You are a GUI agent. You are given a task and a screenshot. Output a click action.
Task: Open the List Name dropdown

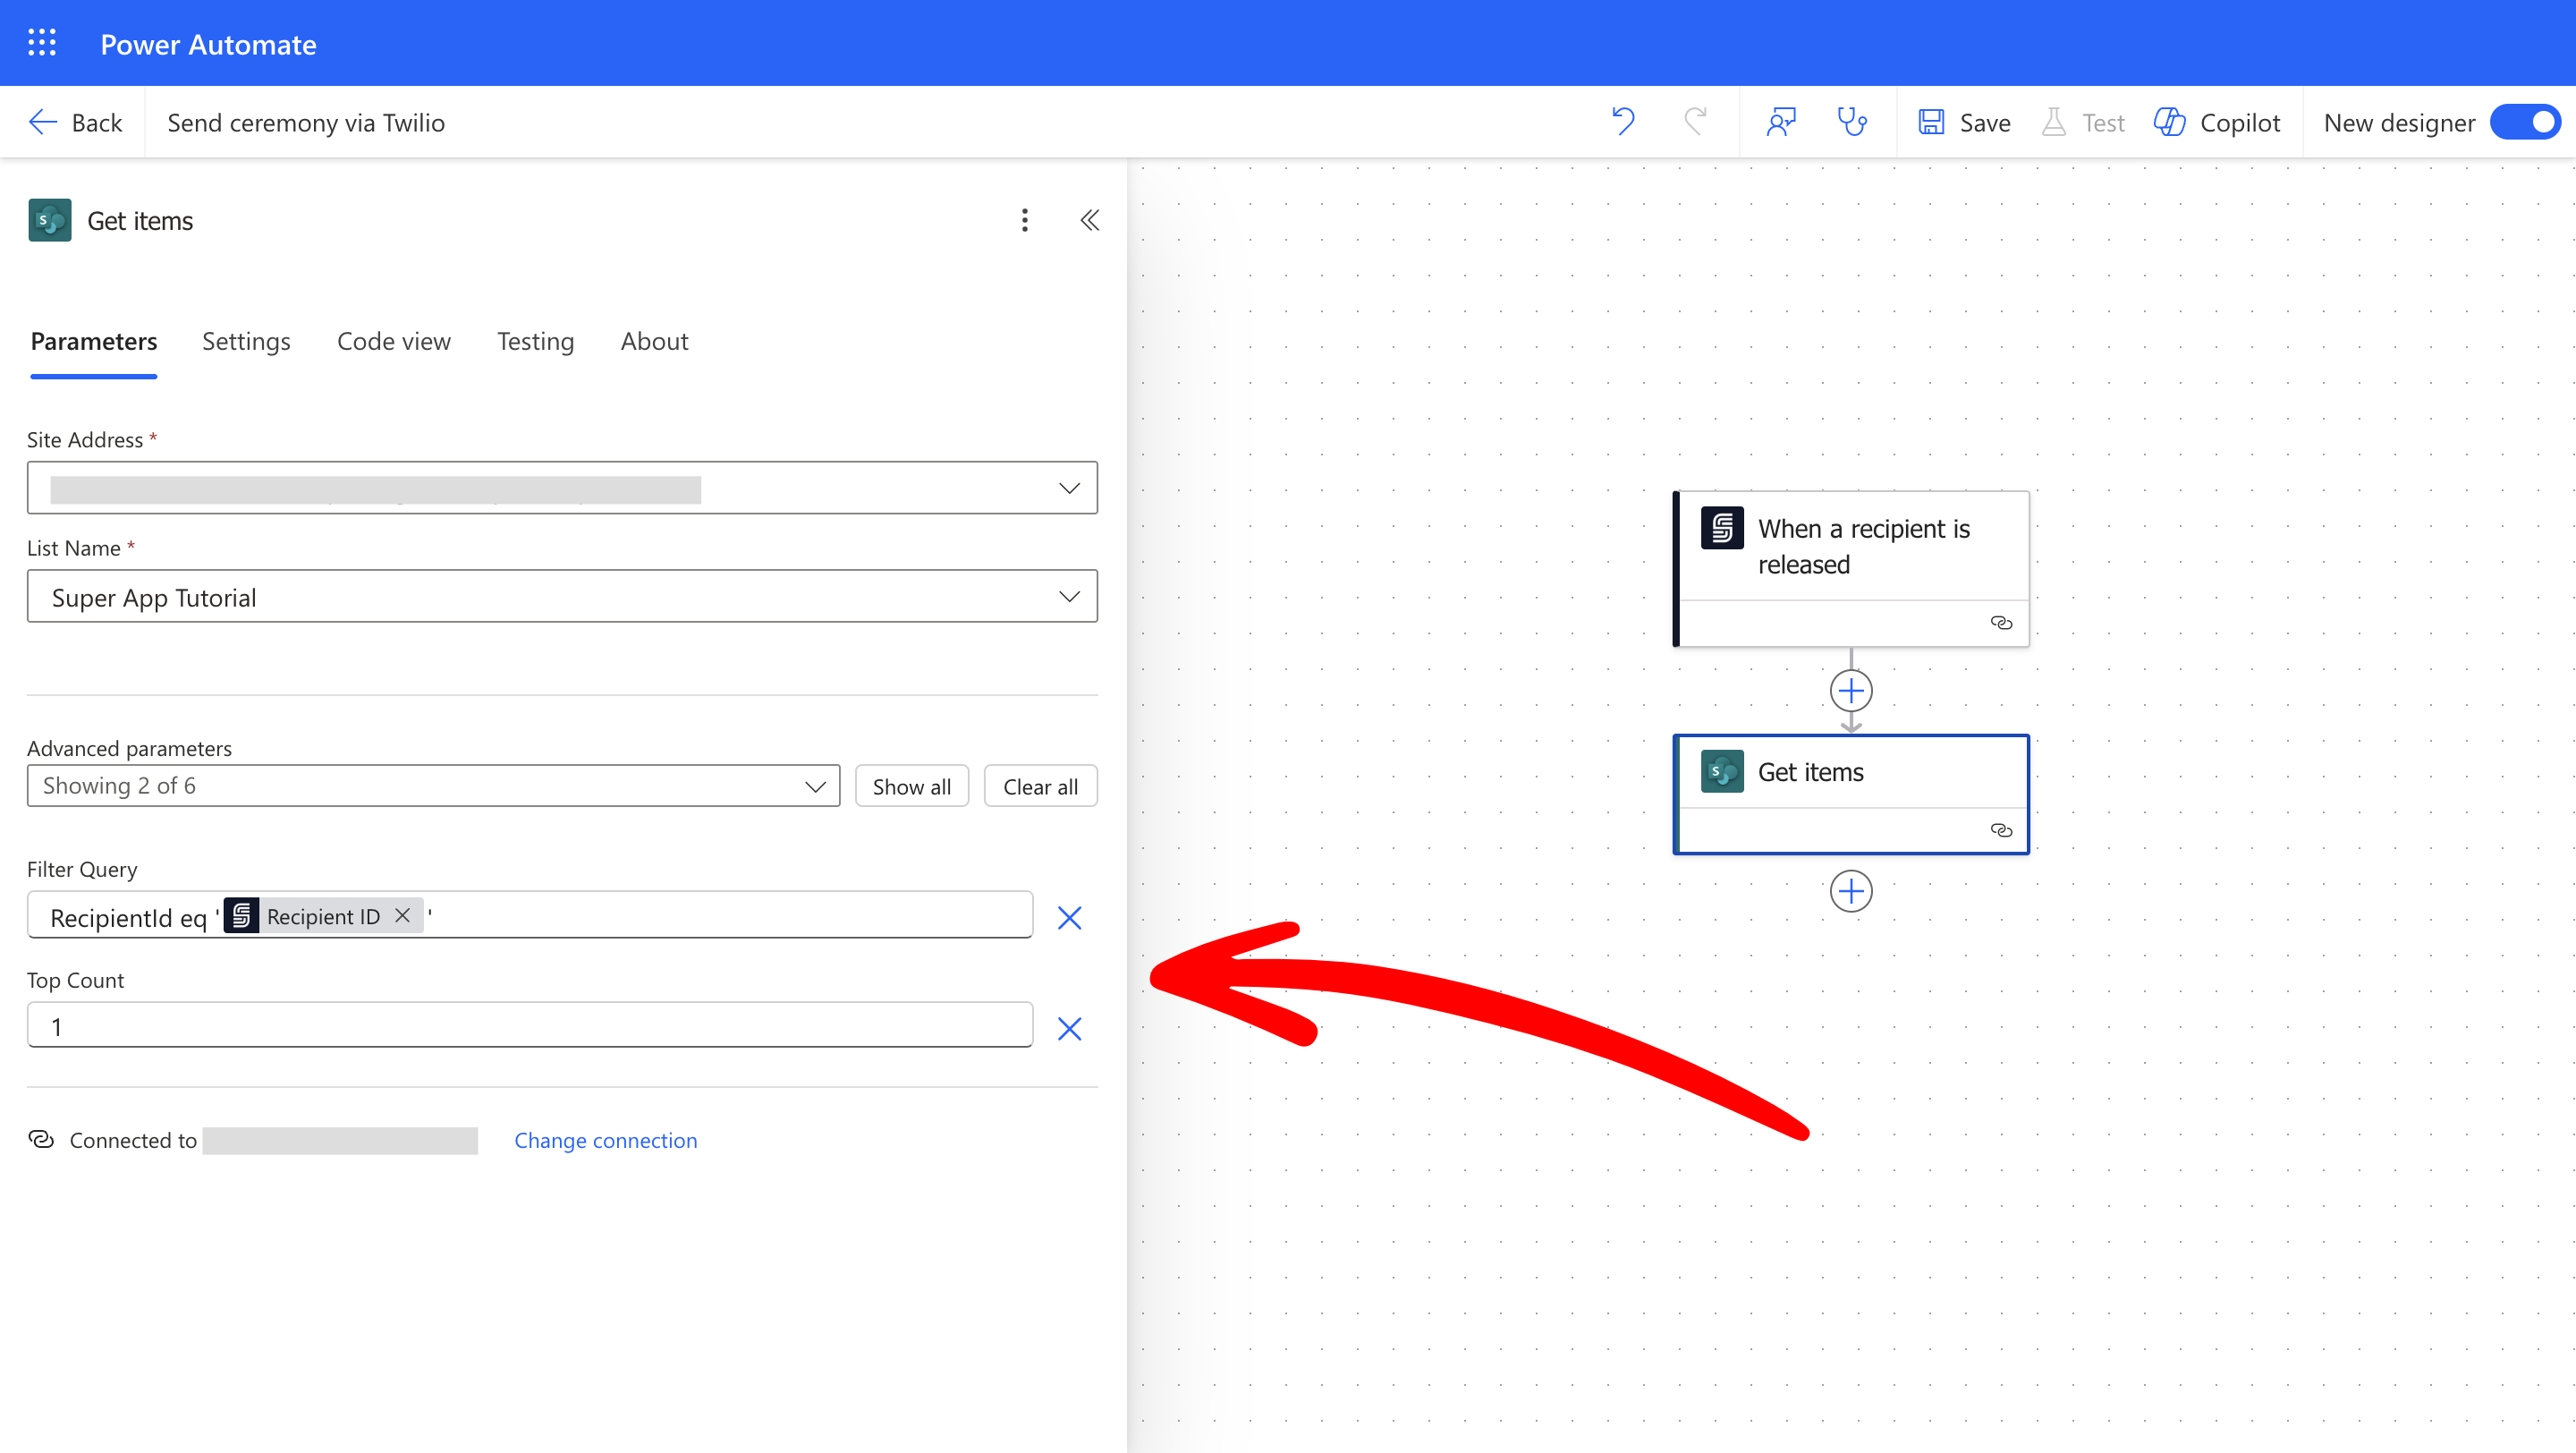1069,597
